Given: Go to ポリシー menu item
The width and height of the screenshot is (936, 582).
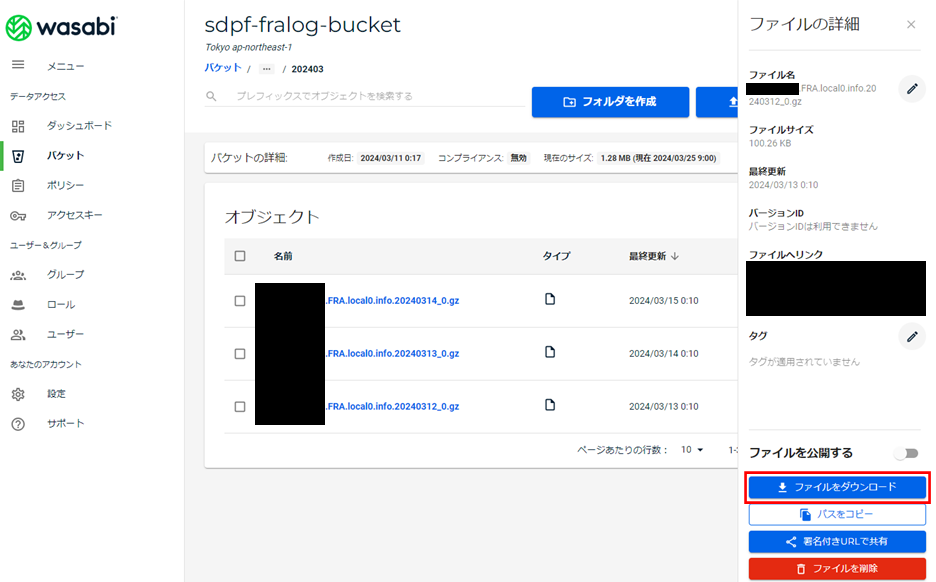Looking at the screenshot, I should pos(66,186).
